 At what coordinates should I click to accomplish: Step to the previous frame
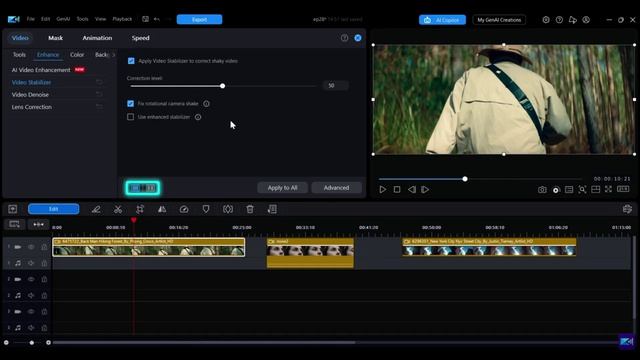[412, 189]
